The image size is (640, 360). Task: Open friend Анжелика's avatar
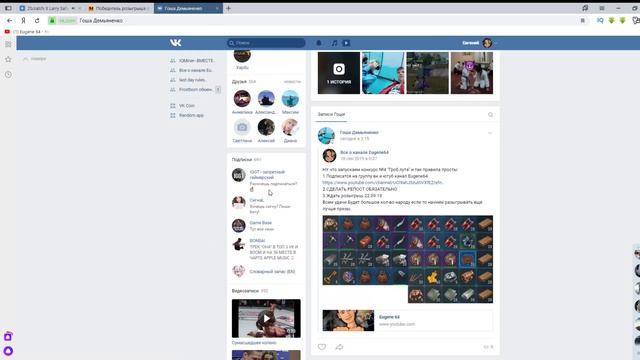[x=242, y=99]
